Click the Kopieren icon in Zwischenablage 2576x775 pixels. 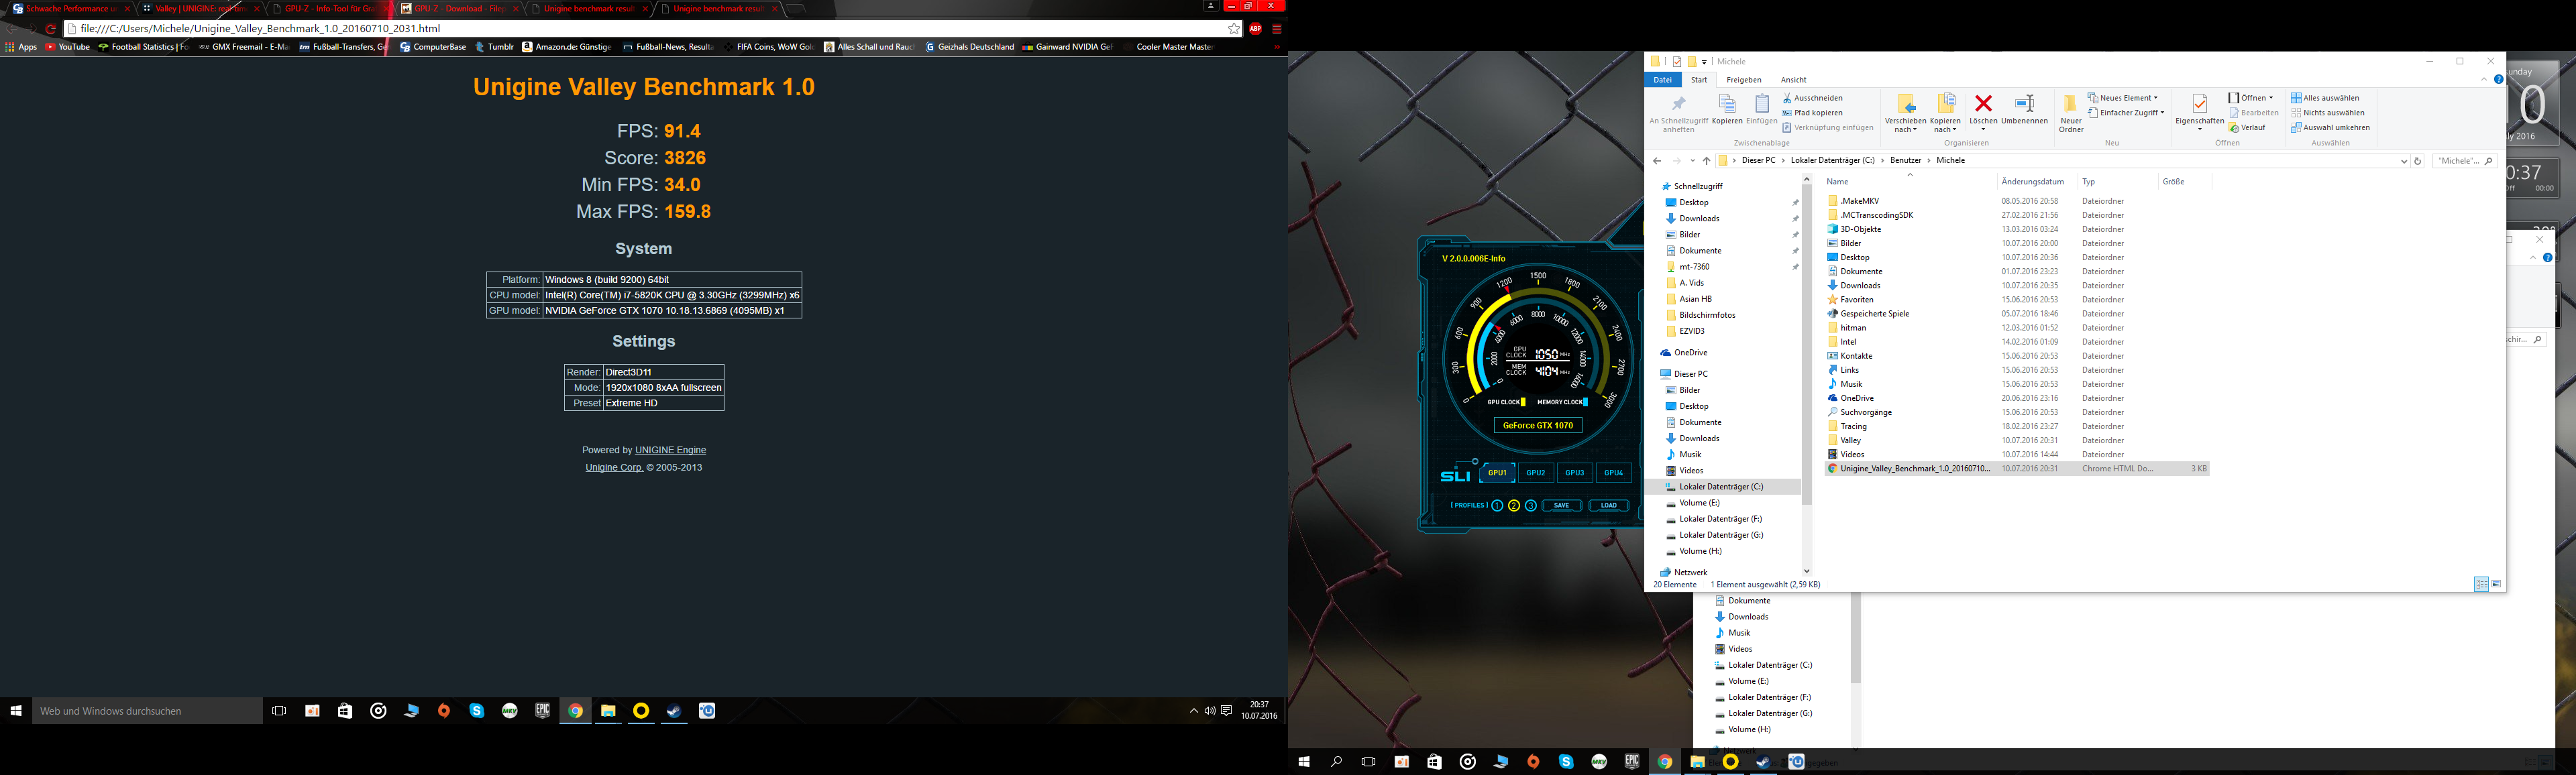click(1727, 105)
